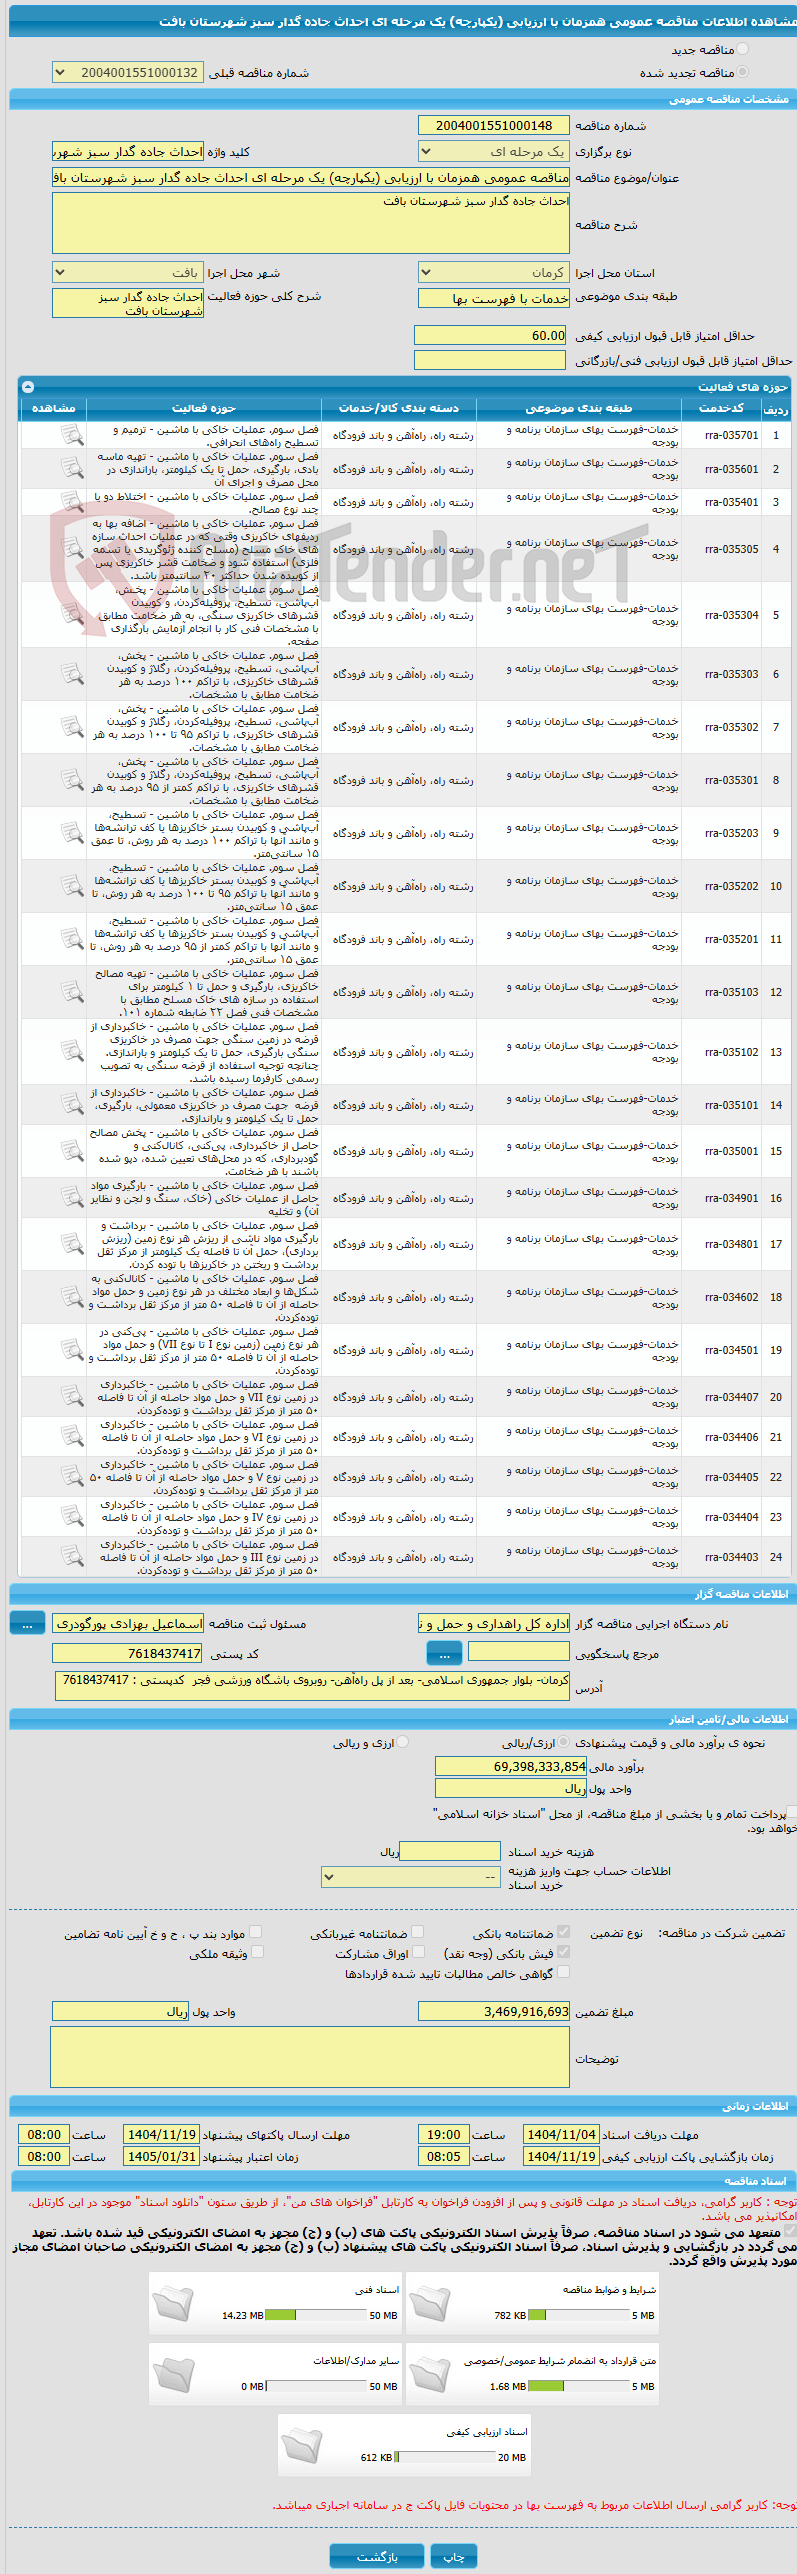Click the بازگشت button

377,2556
